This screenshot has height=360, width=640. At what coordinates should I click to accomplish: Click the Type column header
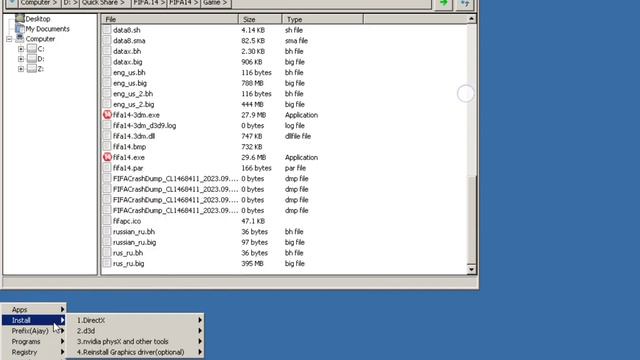(322, 19)
